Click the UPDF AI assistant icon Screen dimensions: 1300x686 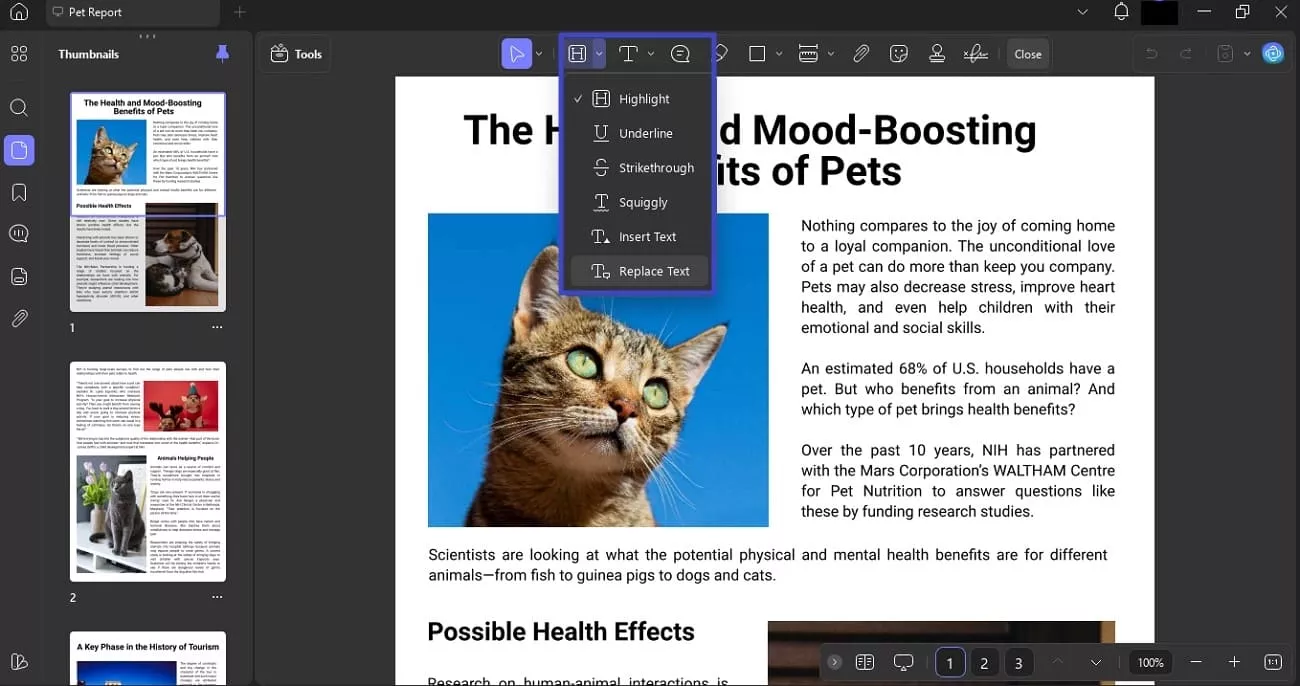(1273, 54)
